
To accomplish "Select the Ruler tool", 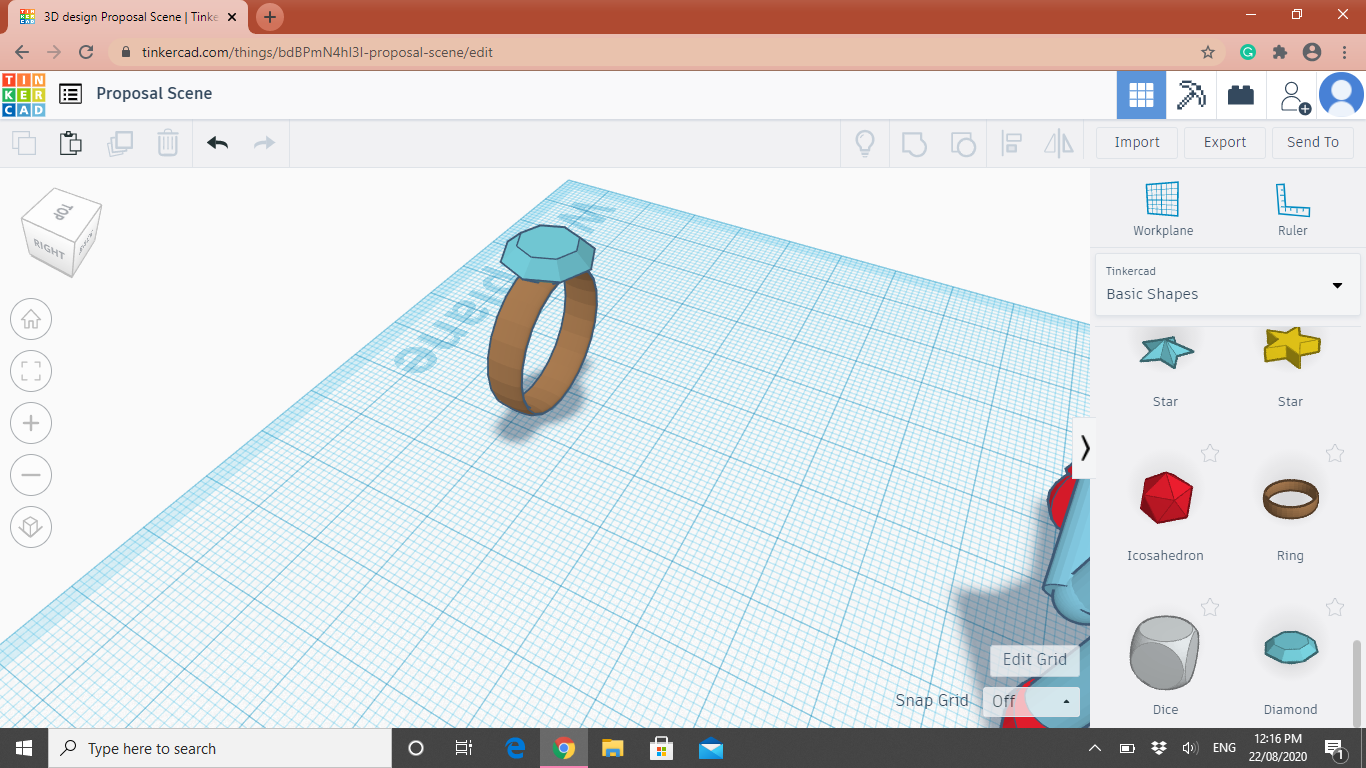I will (1292, 209).
